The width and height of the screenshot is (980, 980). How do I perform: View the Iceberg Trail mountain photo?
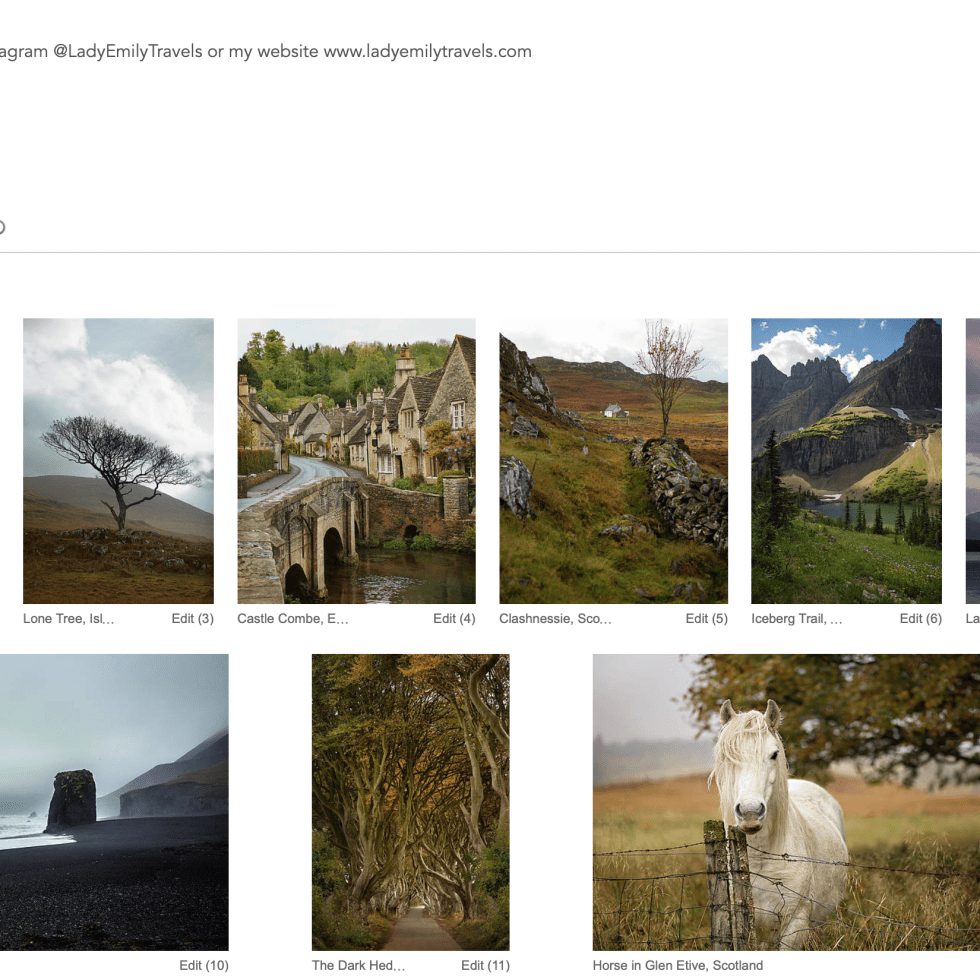point(846,461)
